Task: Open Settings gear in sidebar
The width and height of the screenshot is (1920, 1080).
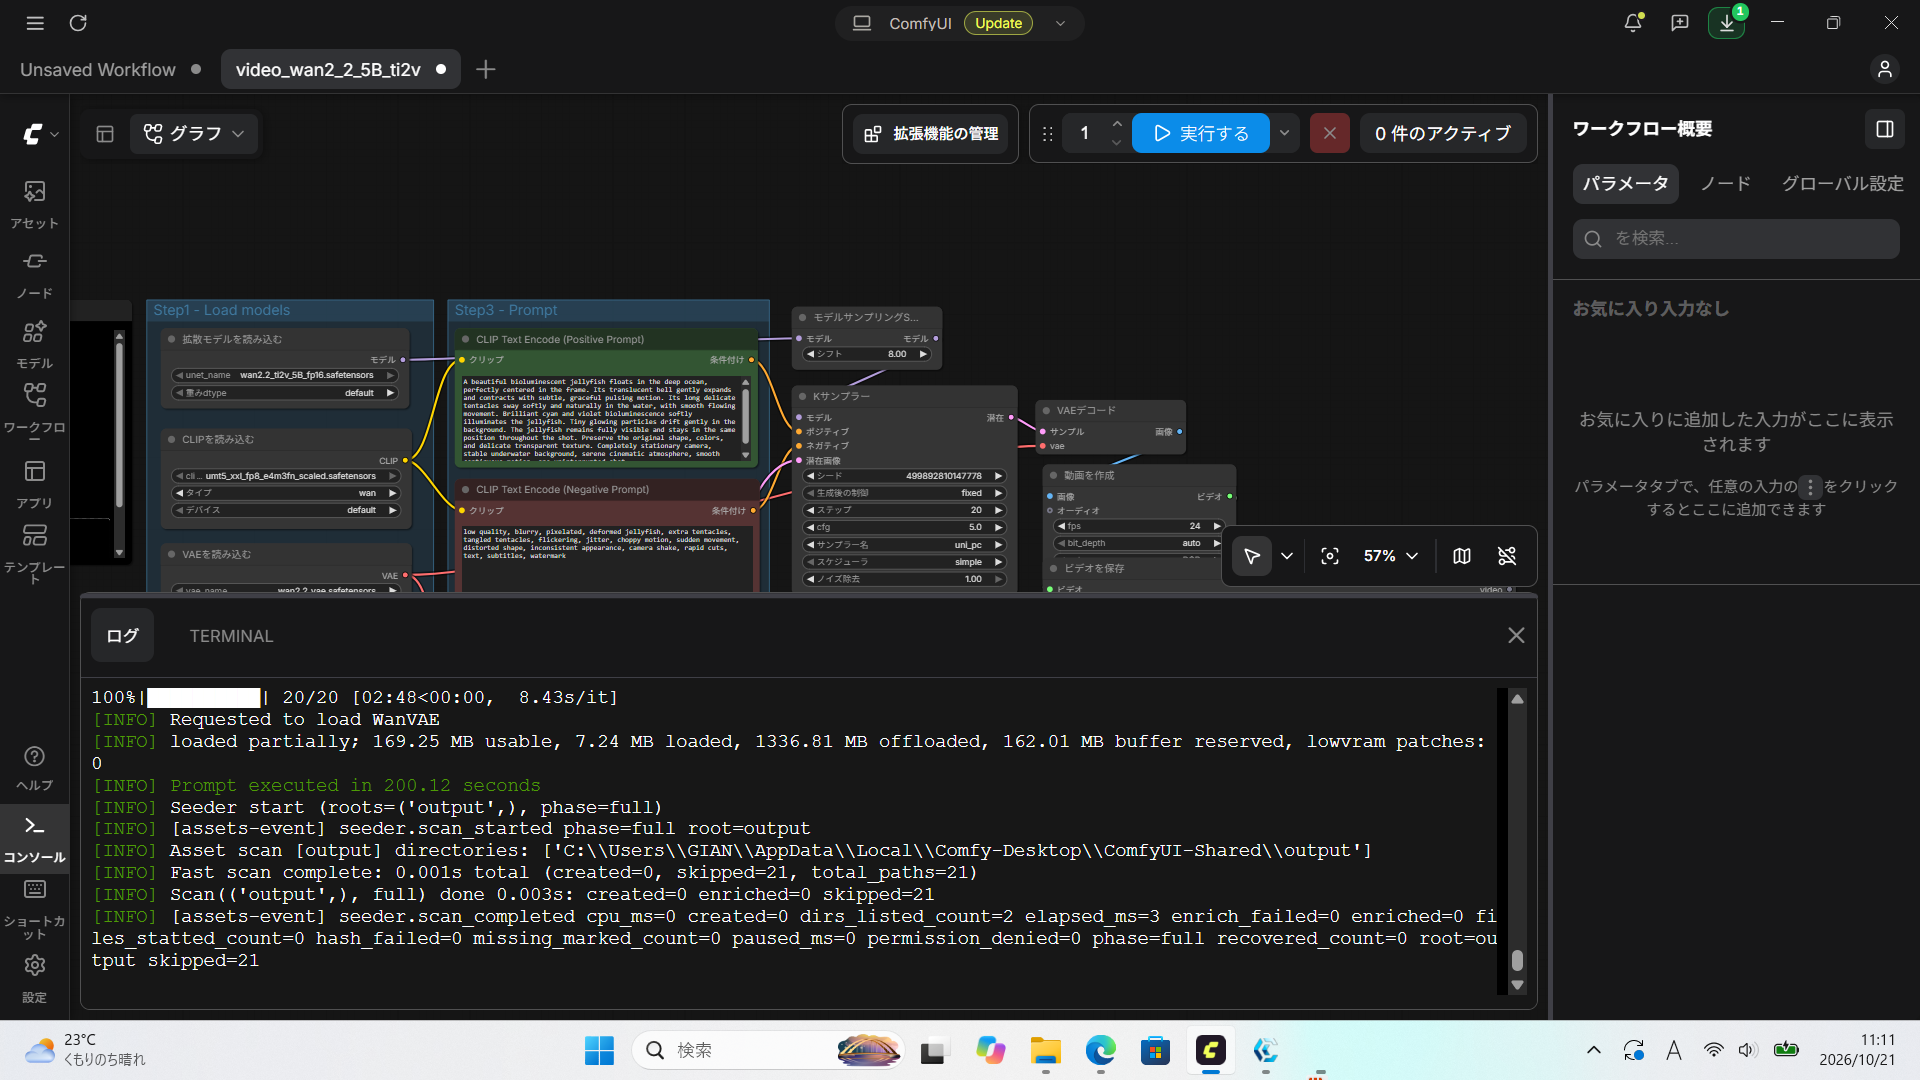Action: tap(35, 978)
